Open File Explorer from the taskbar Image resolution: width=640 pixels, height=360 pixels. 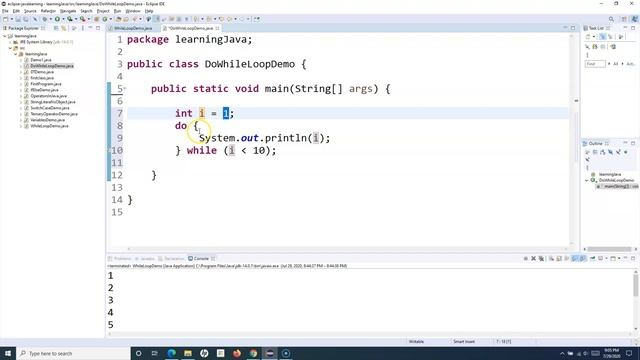tap(188, 353)
